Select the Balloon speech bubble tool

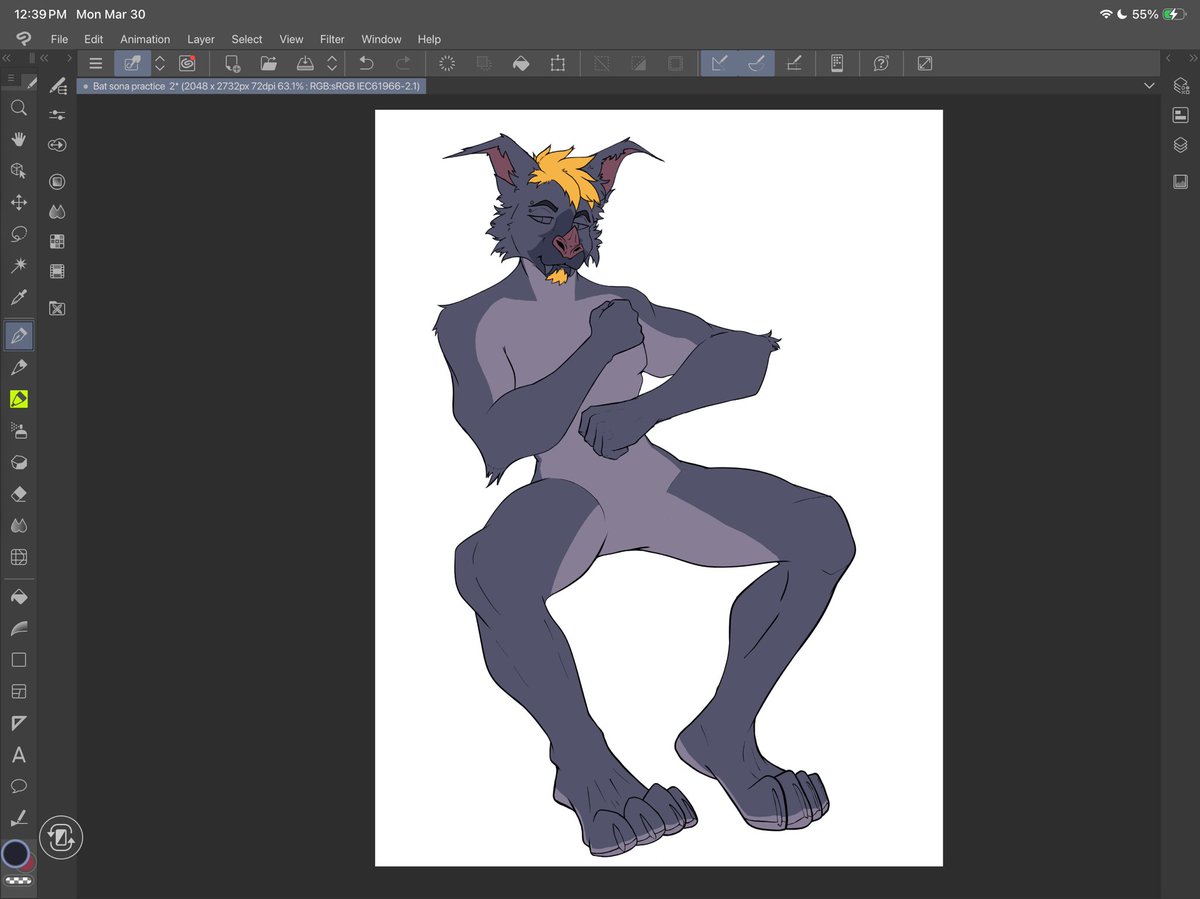[x=18, y=786]
